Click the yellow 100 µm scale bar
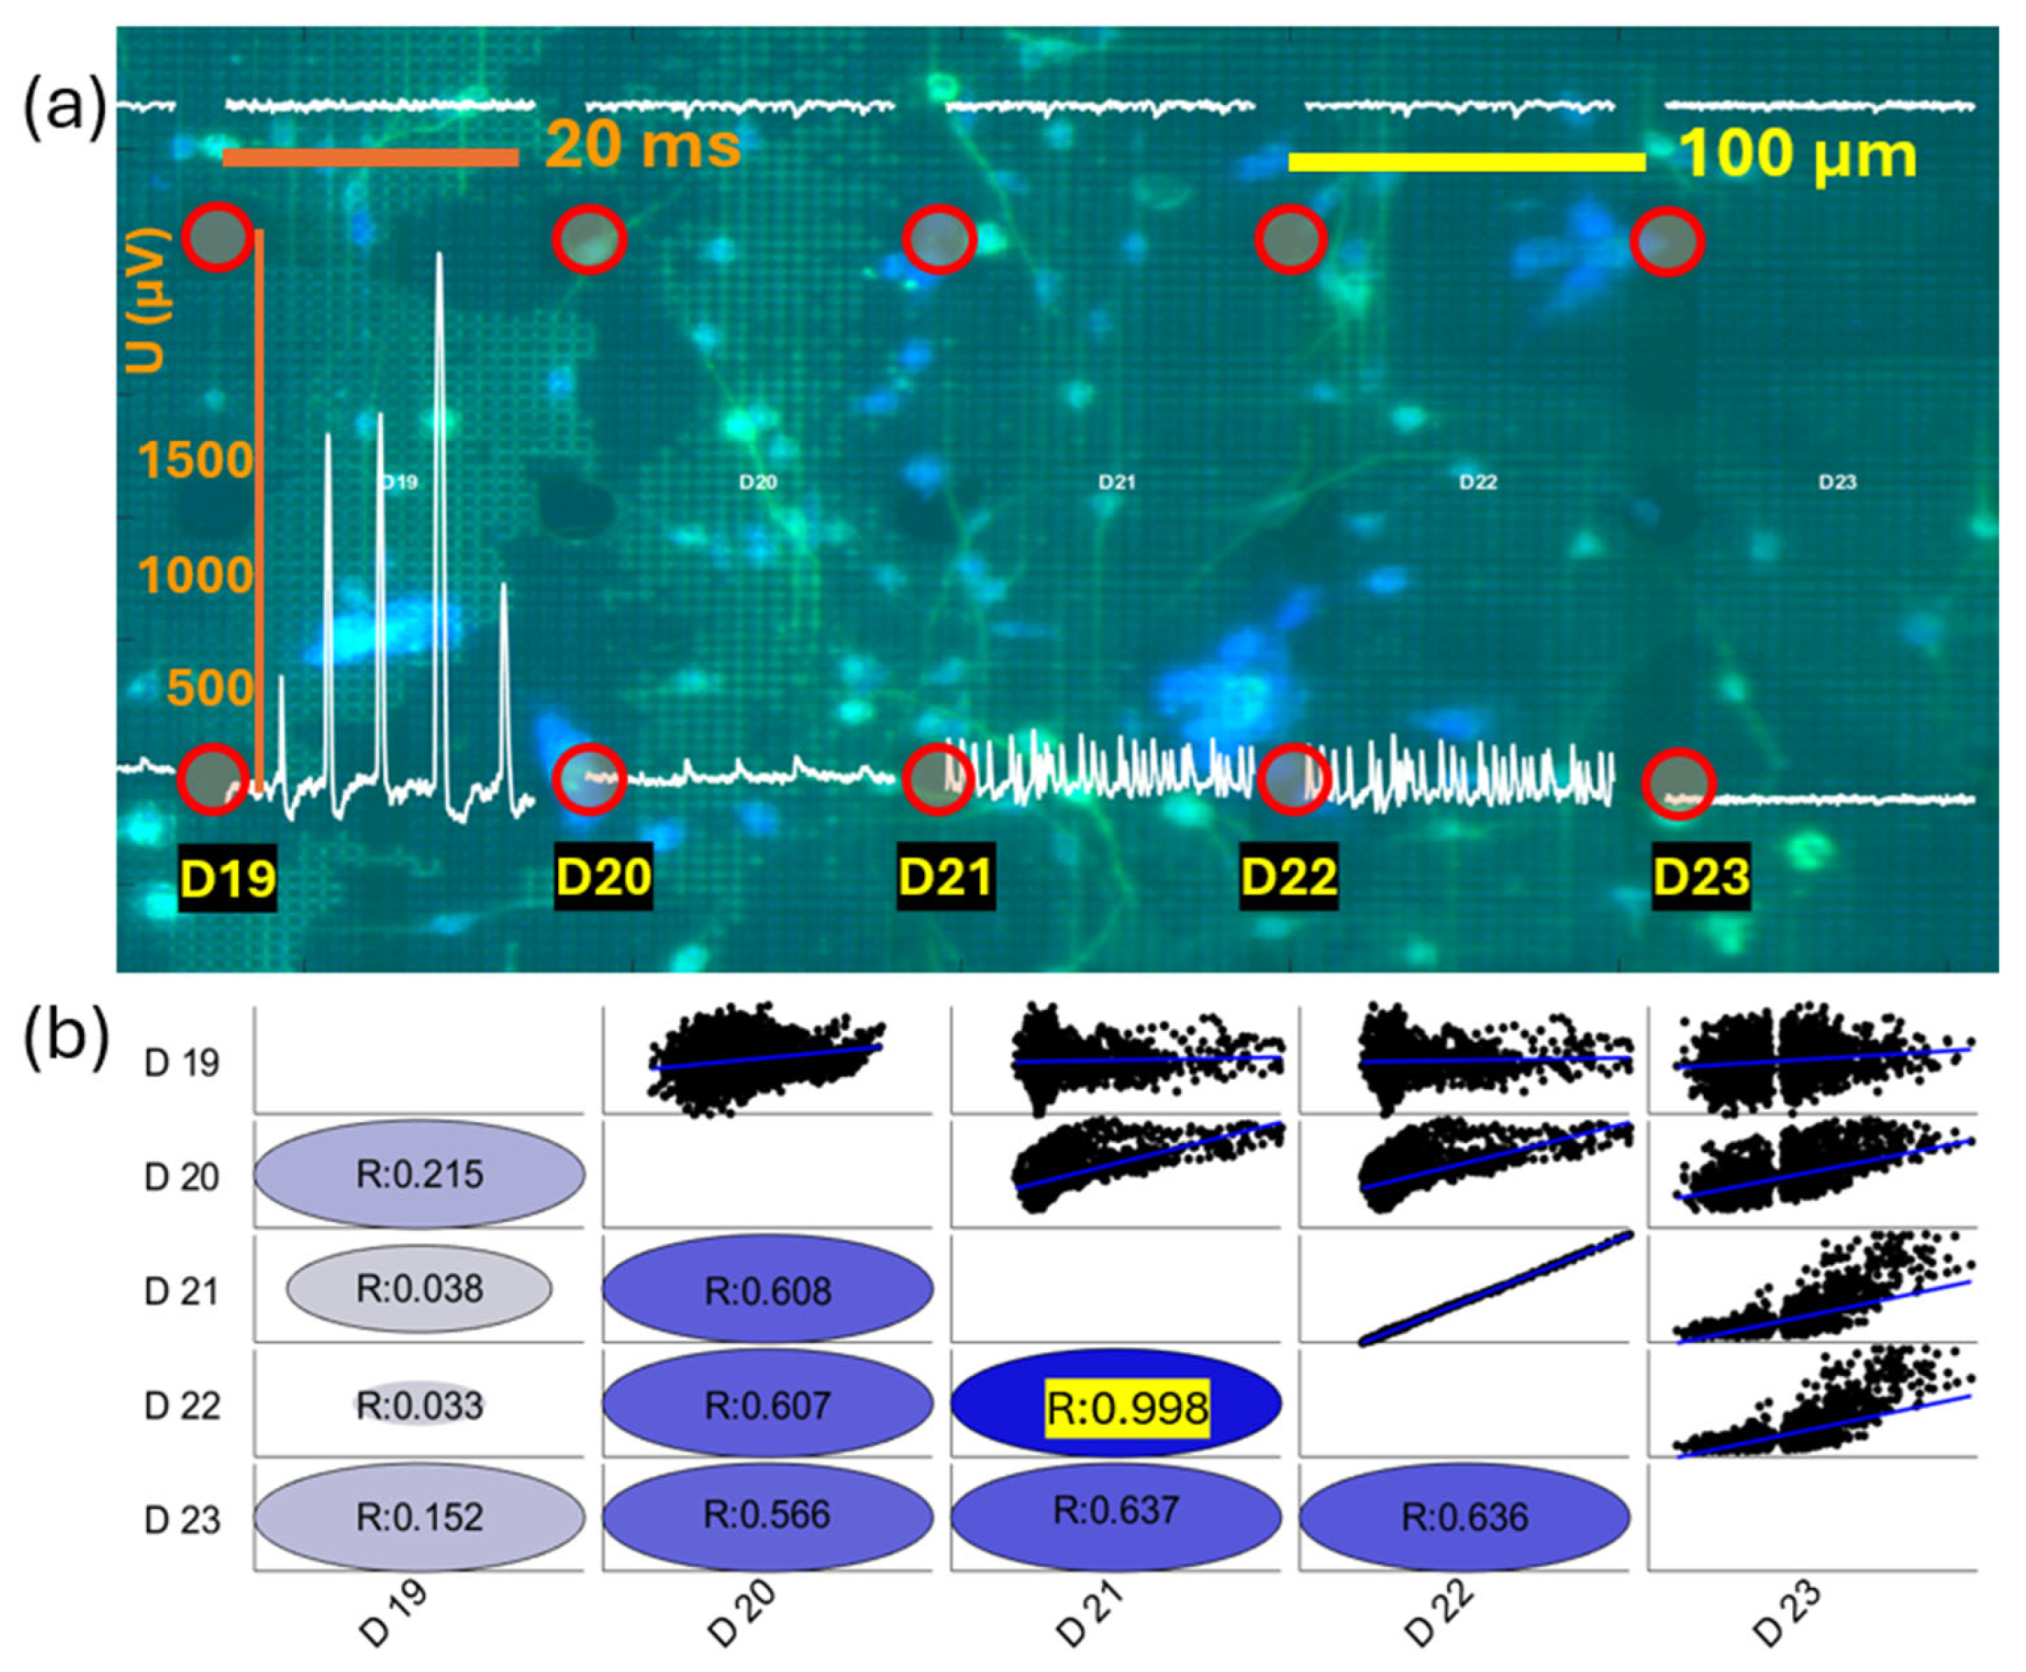 coord(1466,162)
